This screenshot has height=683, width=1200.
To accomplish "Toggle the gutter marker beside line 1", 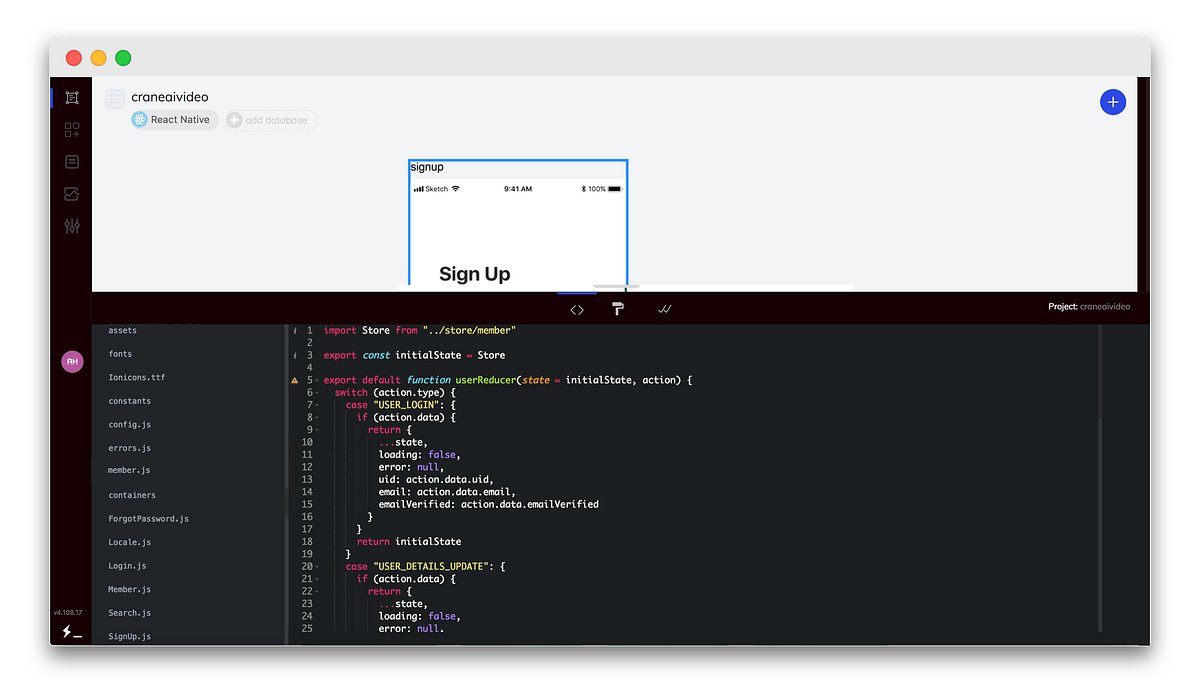I will click(x=293, y=330).
